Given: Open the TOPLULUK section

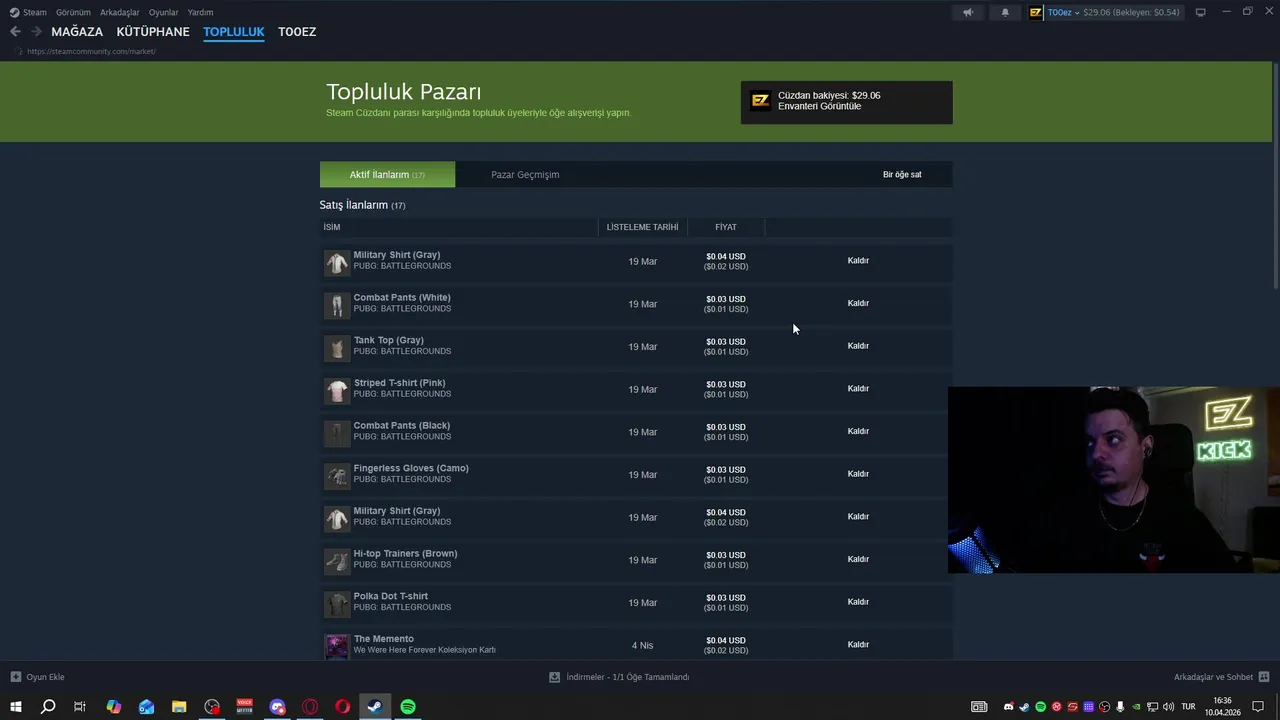Looking at the screenshot, I should [x=234, y=32].
